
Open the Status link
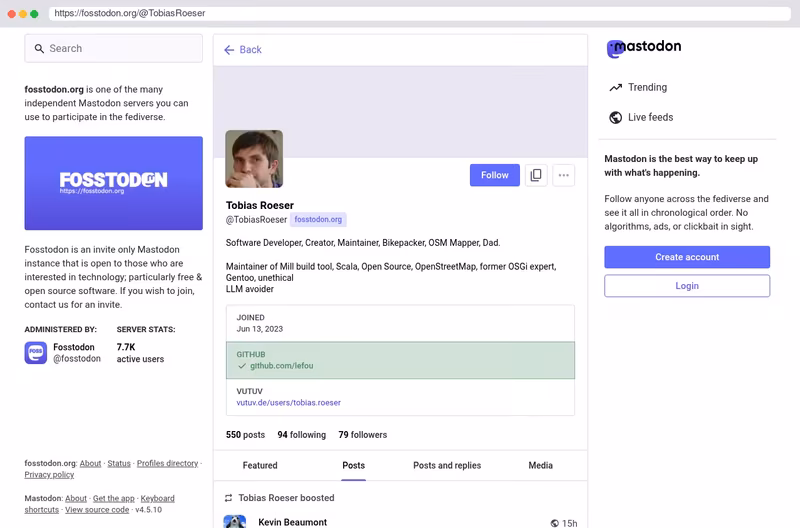[x=119, y=463]
